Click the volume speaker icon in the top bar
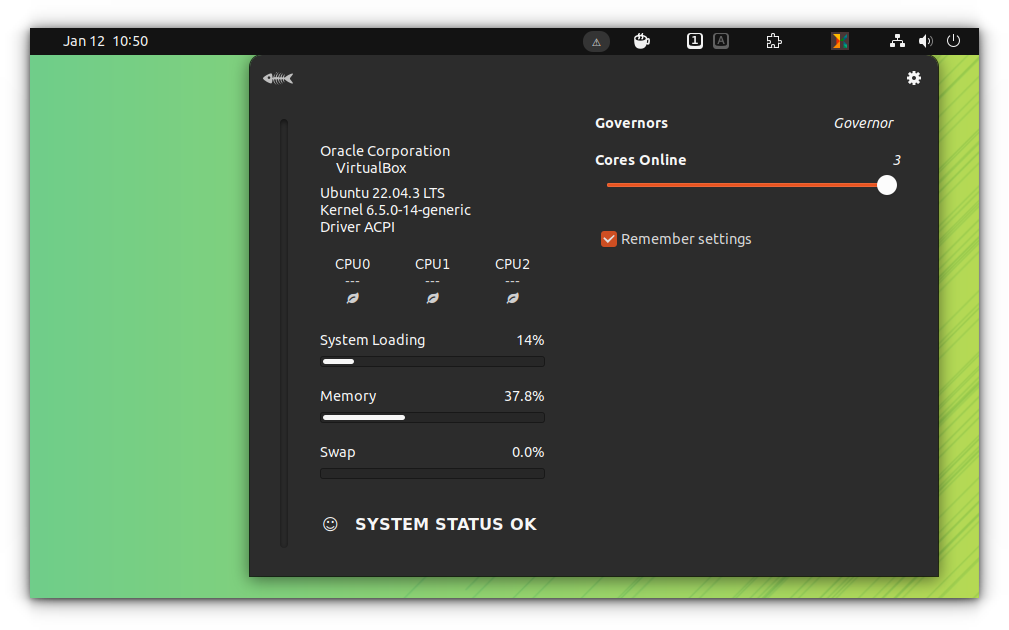Screen dimensions: 1009x630 (x=925, y=41)
